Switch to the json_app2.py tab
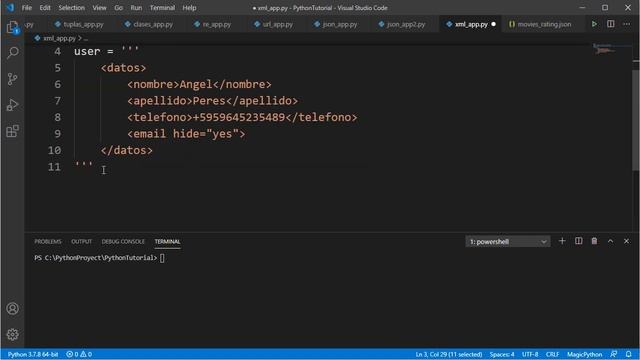Screen dimensions: 640x360 click(402, 24)
